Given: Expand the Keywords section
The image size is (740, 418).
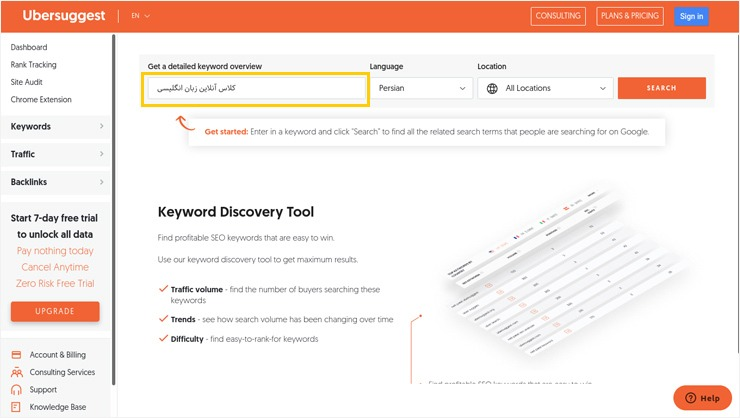Looking at the screenshot, I should pos(56,126).
